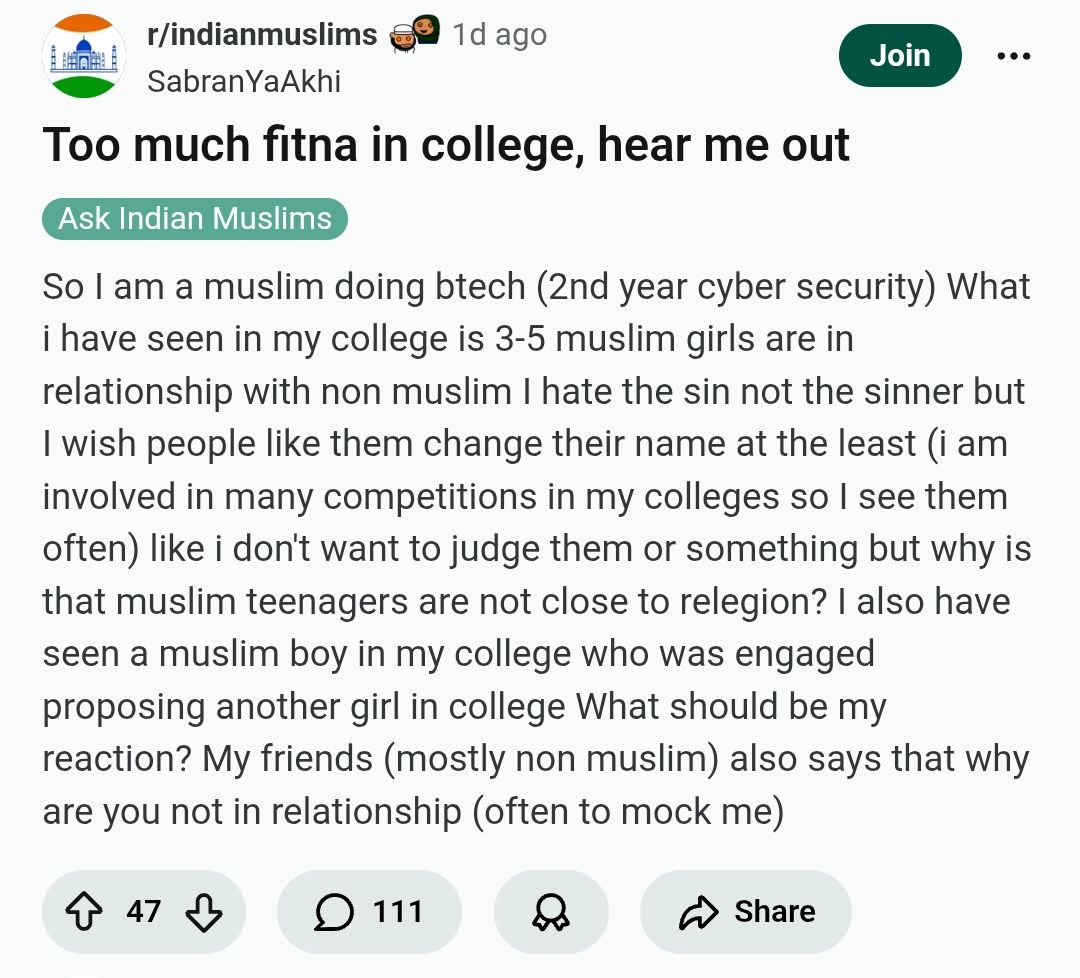Expand the post body paragraph
Image resolution: width=1080 pixels, height=978 pixels.
[536, 548]
